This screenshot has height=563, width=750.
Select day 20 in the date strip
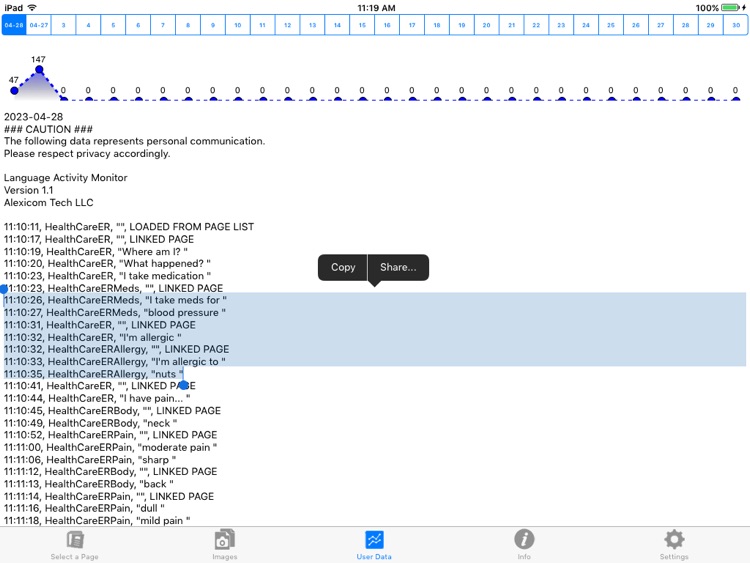point(486,25)
